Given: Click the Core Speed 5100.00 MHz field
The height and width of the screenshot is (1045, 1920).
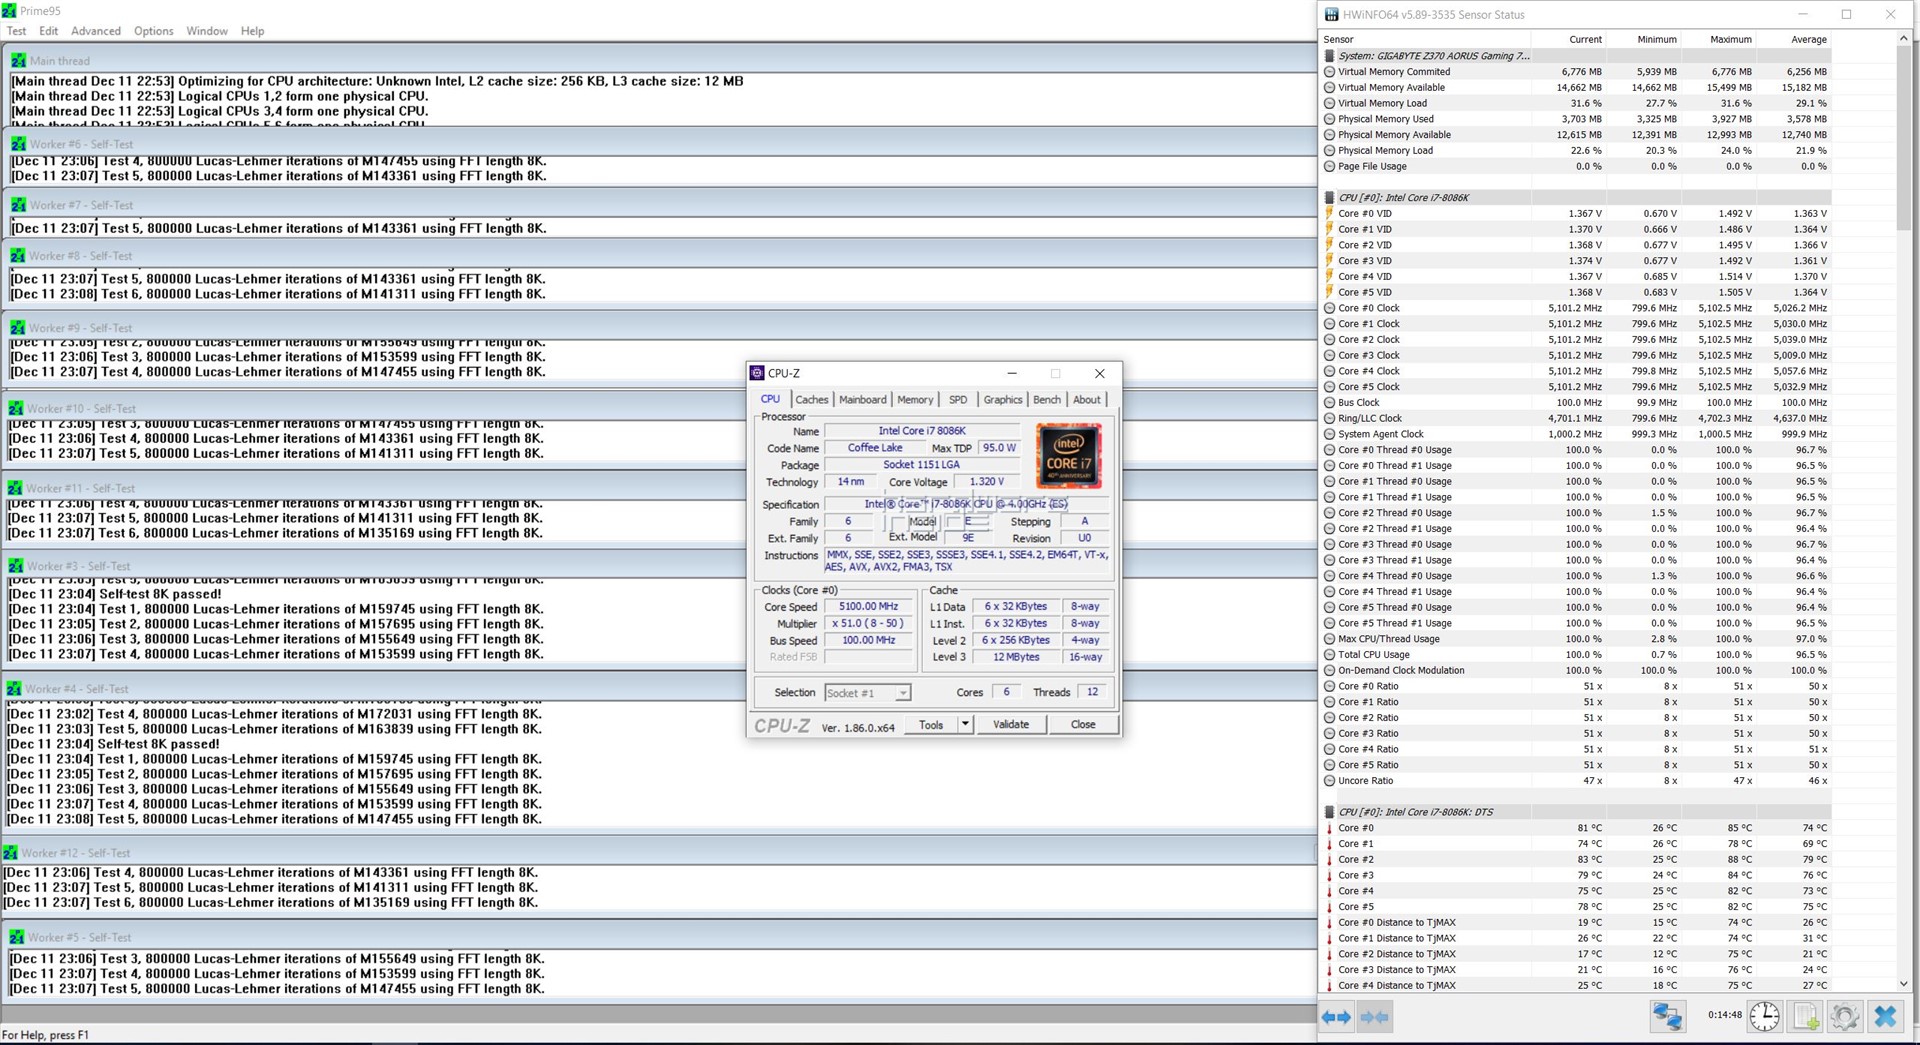Looking at the screenshot, I should [868, 607].
